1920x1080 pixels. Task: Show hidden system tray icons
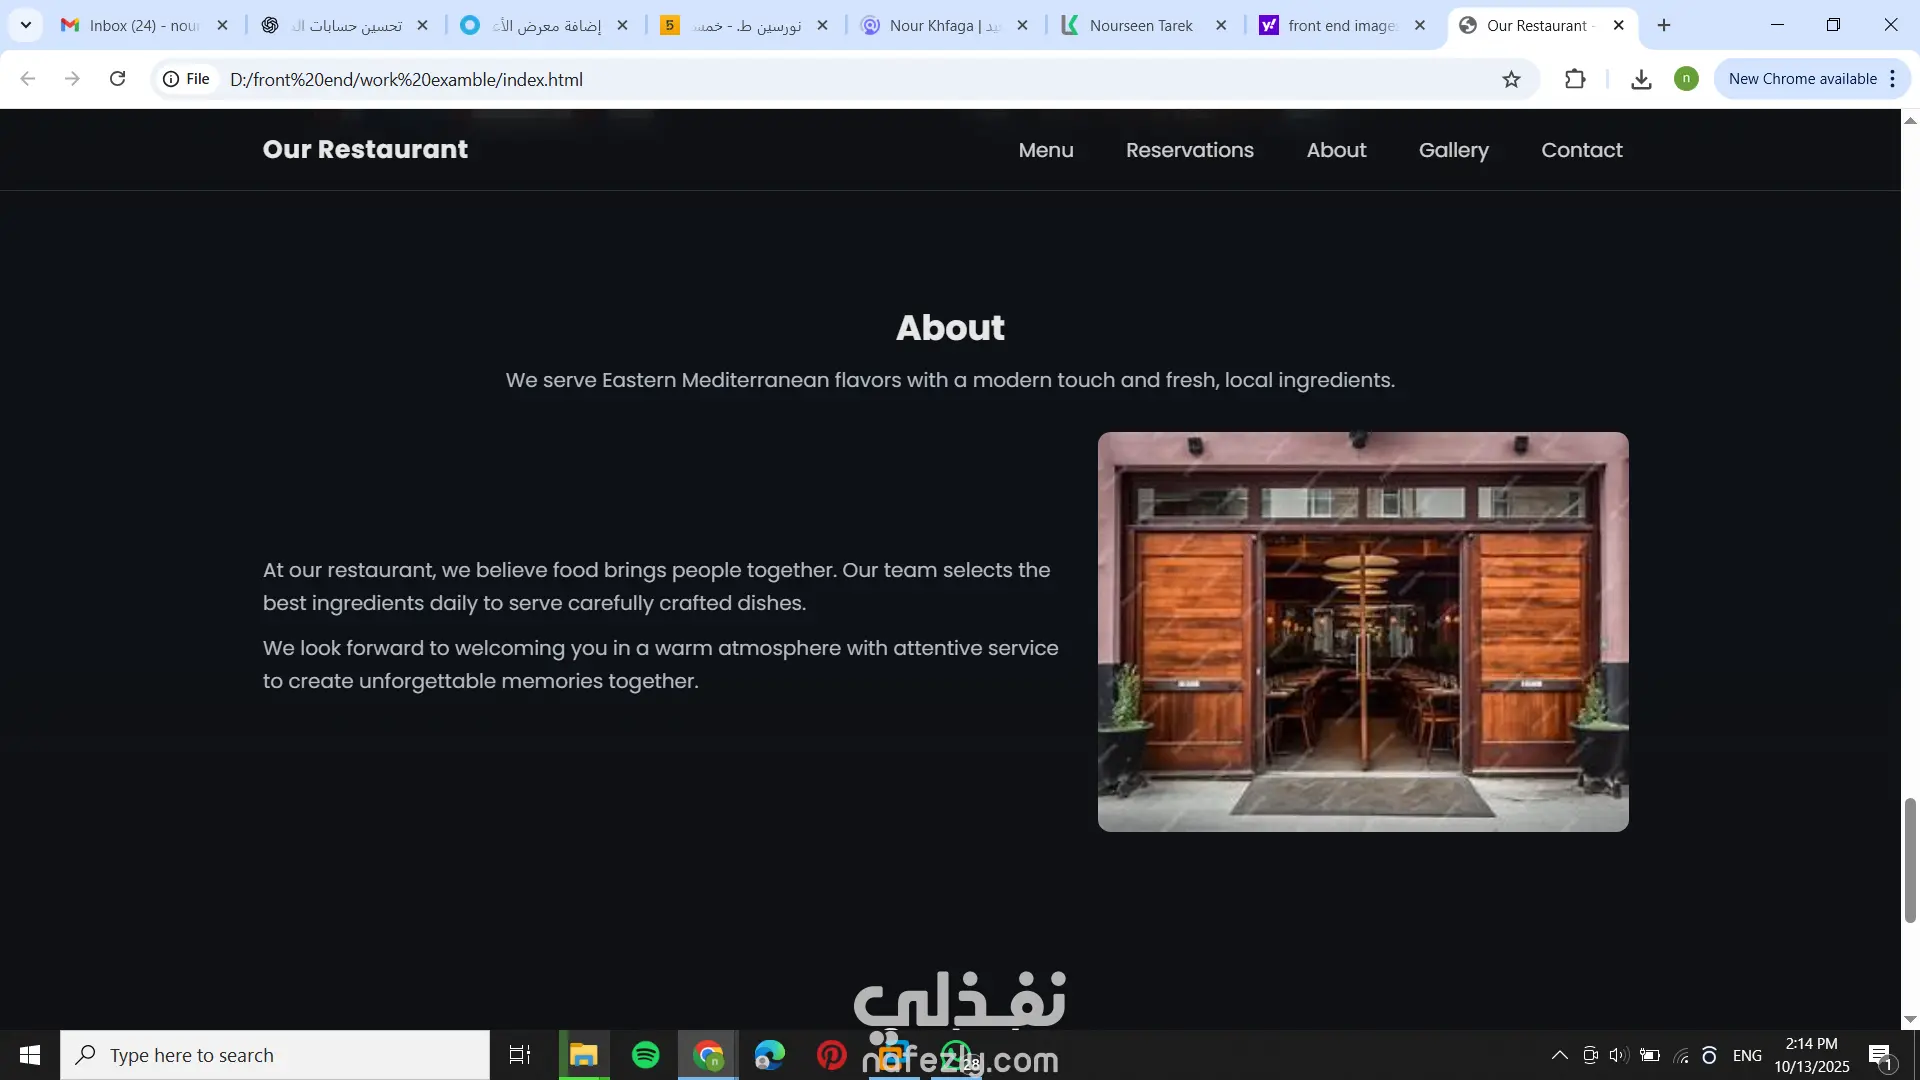(1559, 1055)
